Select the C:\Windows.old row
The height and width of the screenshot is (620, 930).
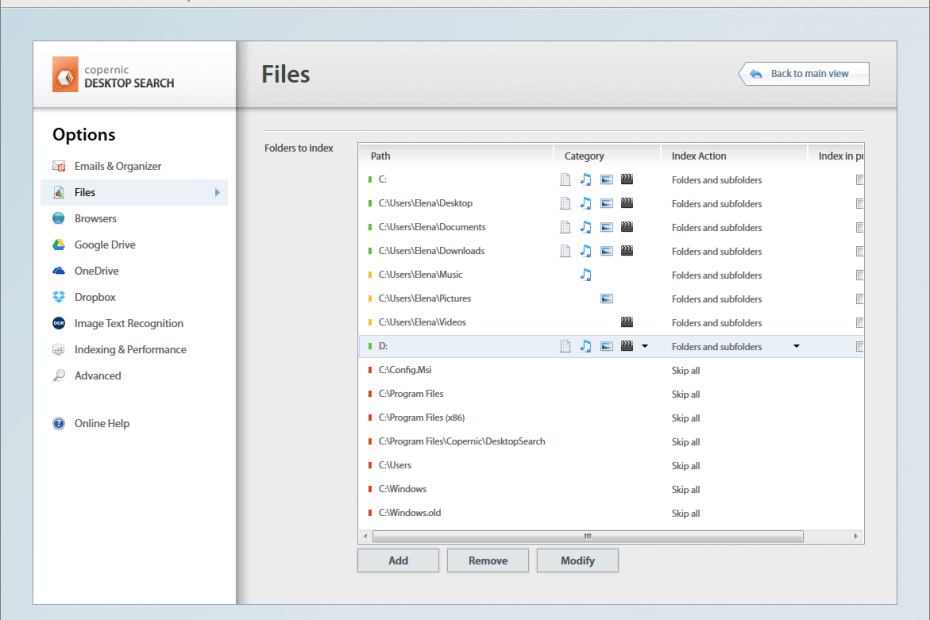(x=611, y=513)
